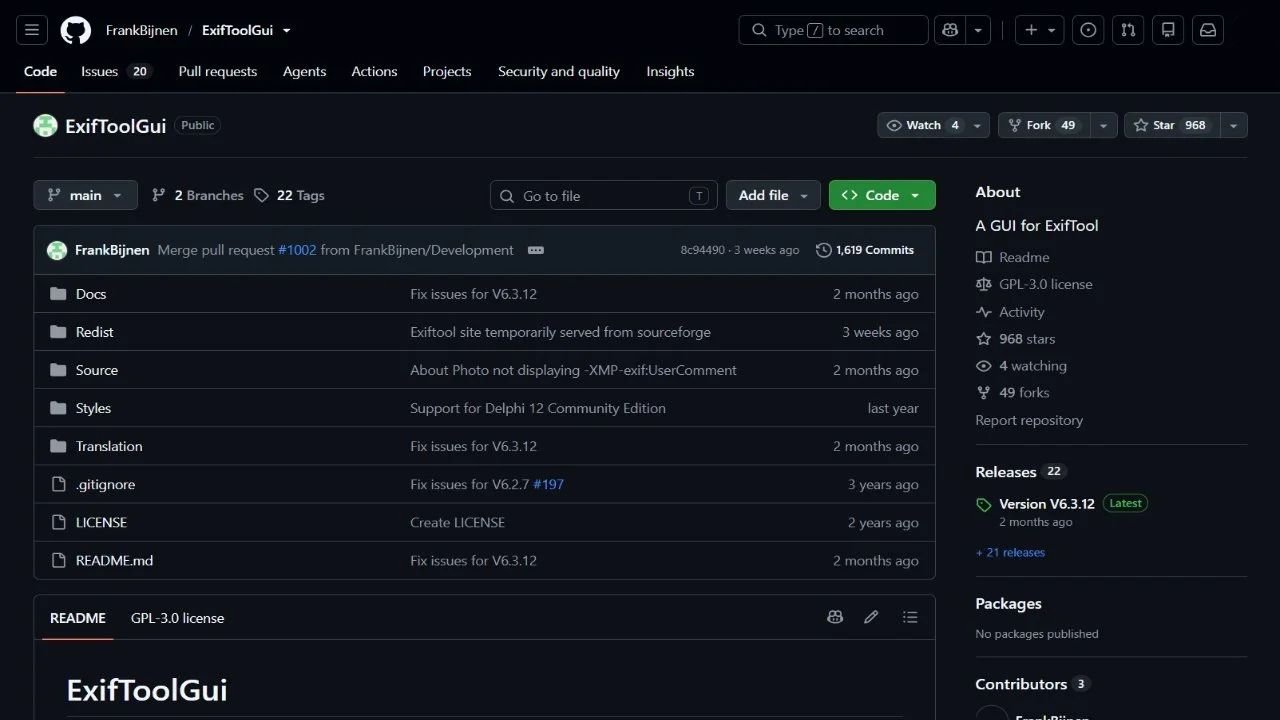Open notifications inbox icon
The width and height of the screenshot is (1280, 720).
(x=1208, y=30)
